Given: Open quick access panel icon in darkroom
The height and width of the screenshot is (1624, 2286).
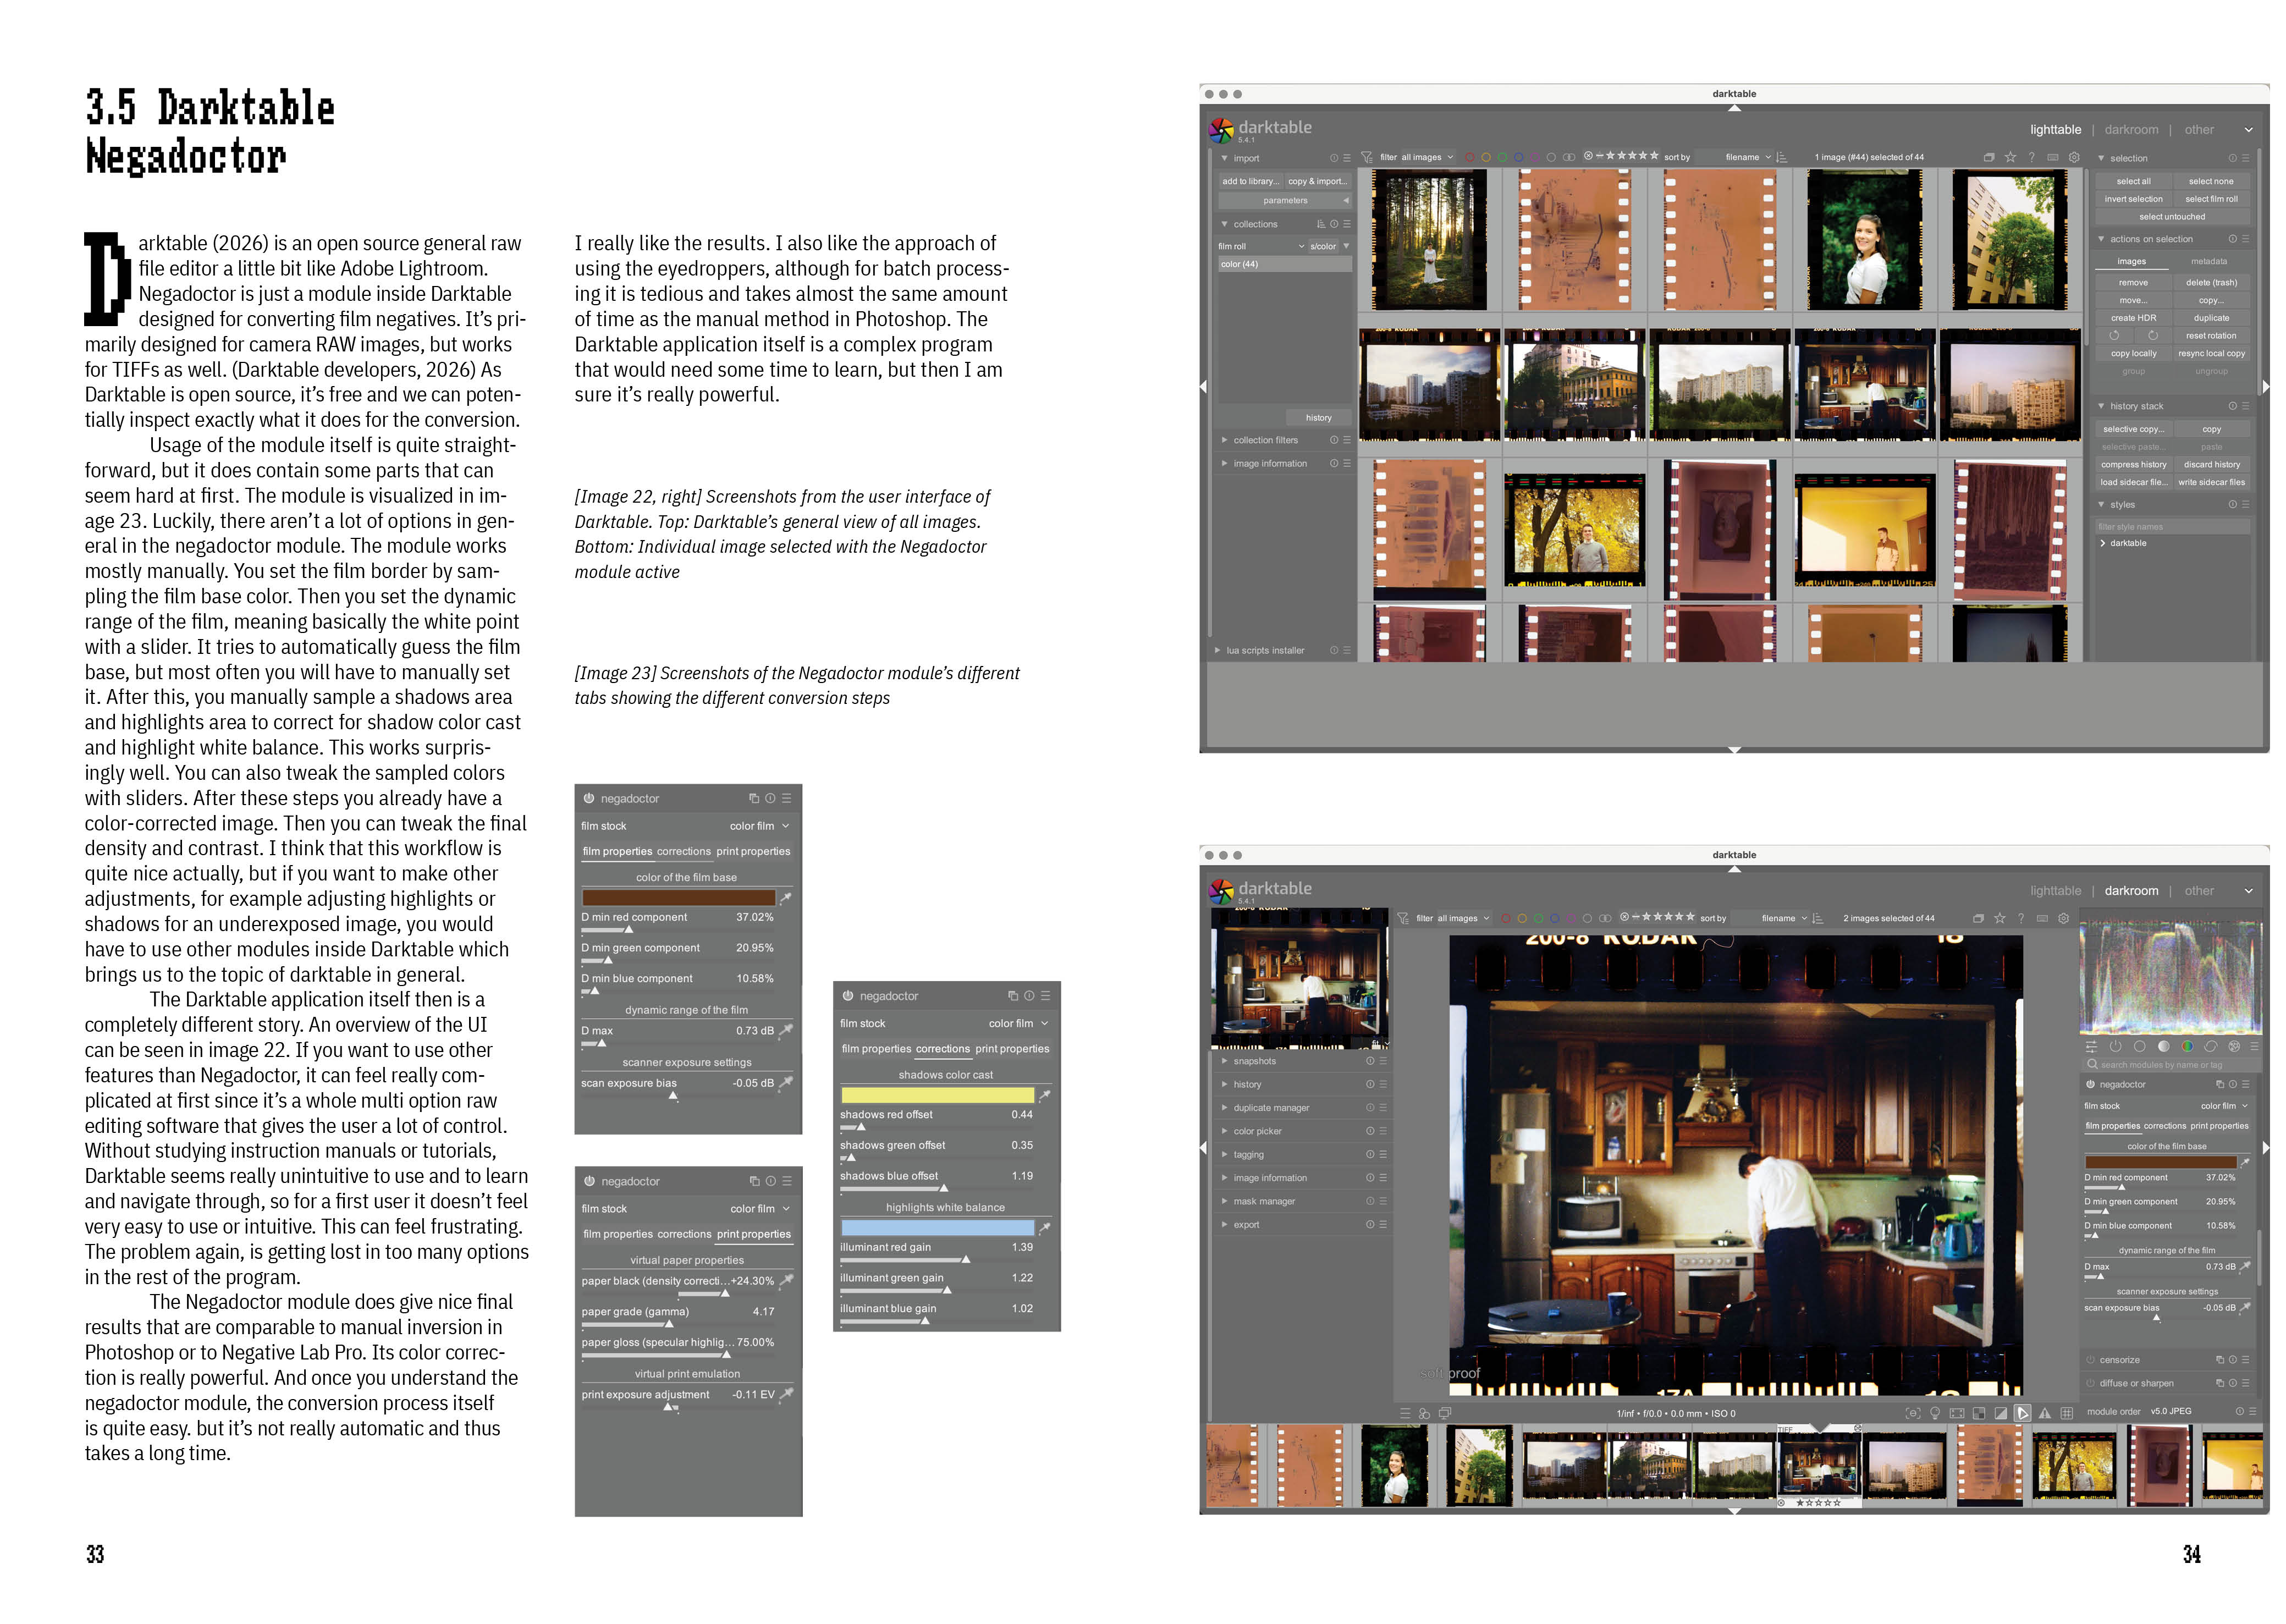Looking at the screenshot, I should [x=2091, y=1046].
